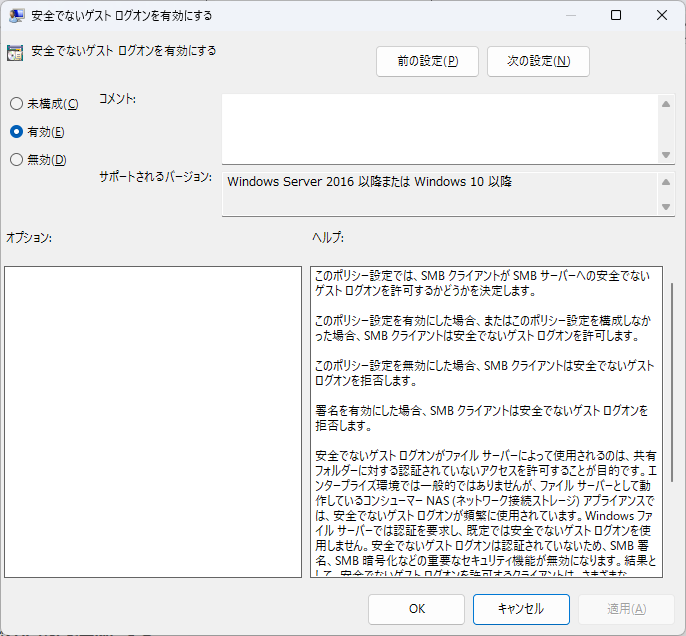Go to 前の設定 (Previous Setting)
This screenshot has height=636, width=686.
pos(427,61)
